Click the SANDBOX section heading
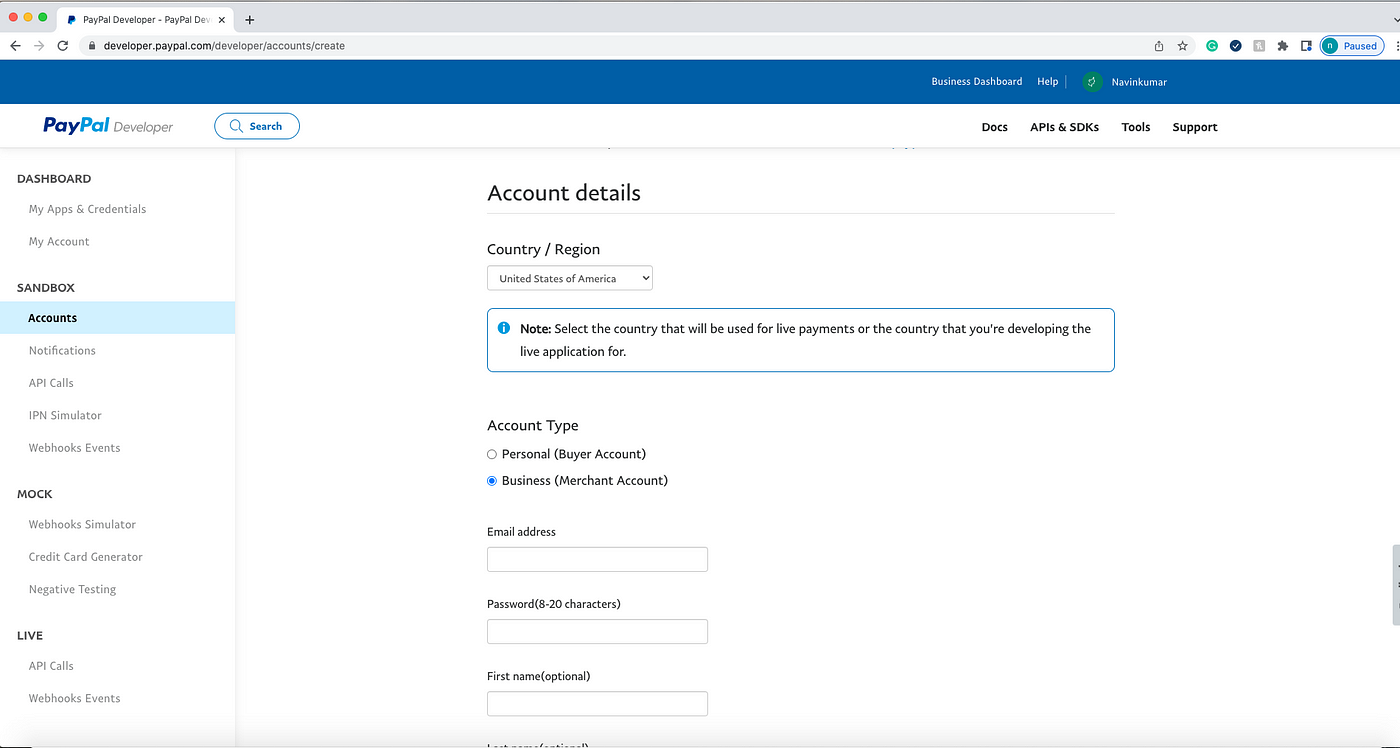The height and width of the screenshot is (748, 1400). (46, 288)
